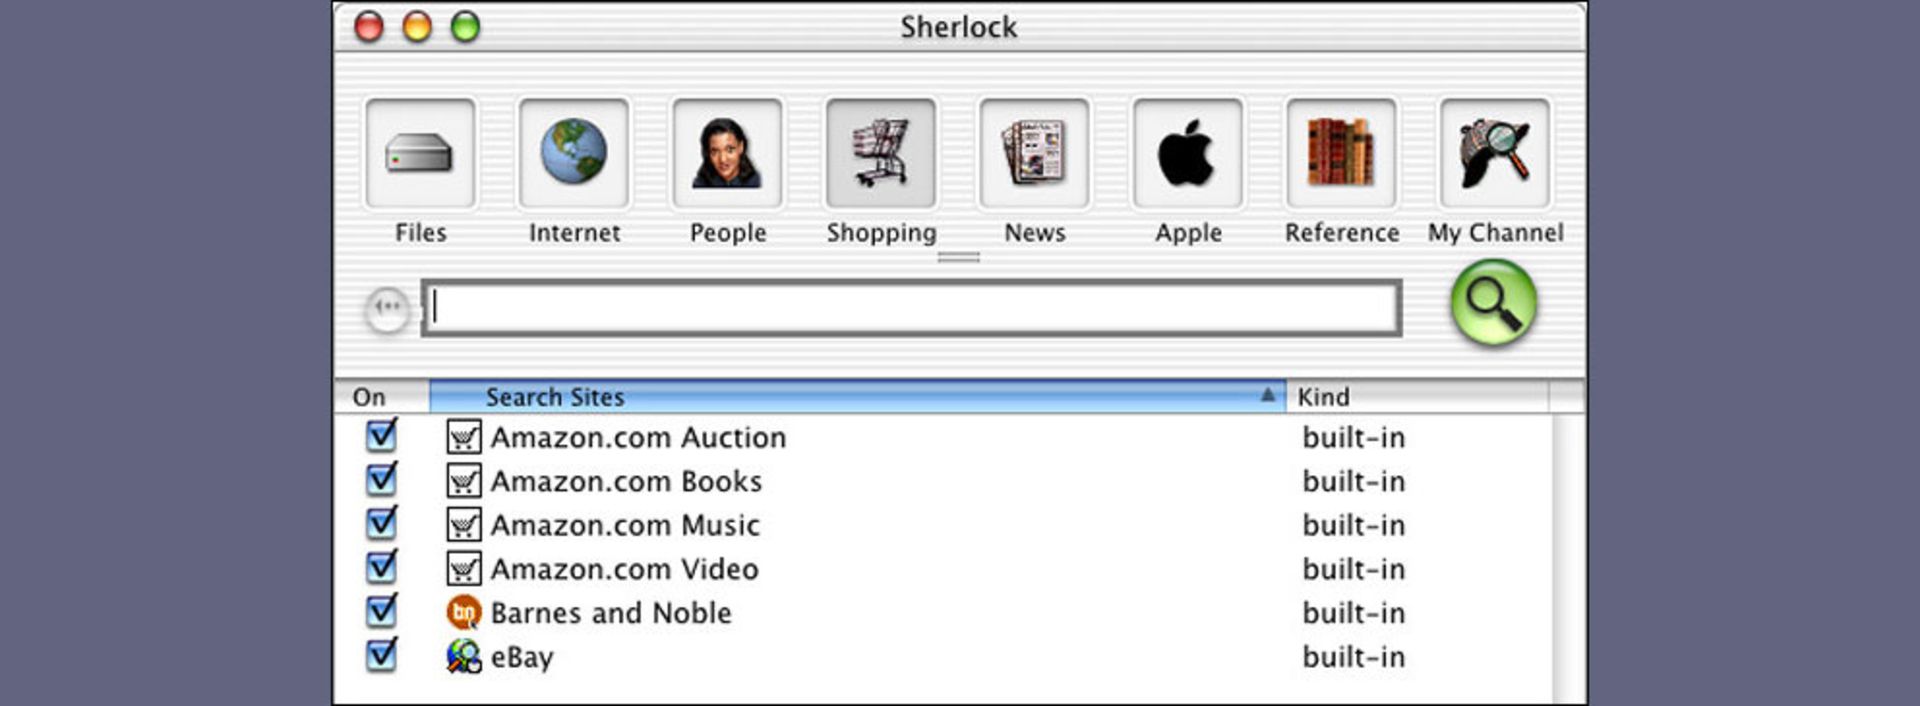Click the Amazon.com Music cart icon

pyautogui.click(x=464, y=525)
